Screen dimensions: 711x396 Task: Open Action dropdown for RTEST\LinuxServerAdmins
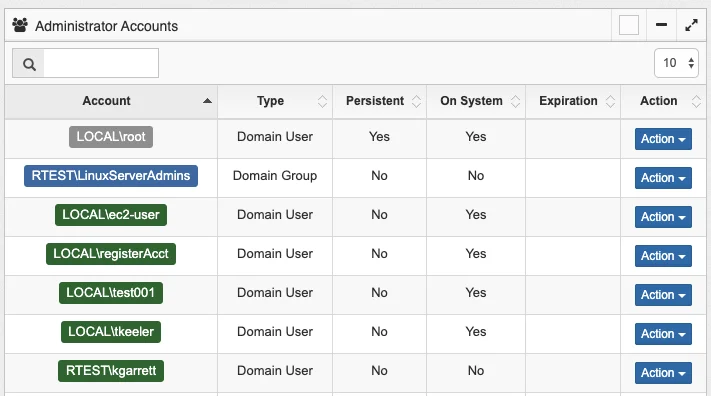(x=663, y=178)
